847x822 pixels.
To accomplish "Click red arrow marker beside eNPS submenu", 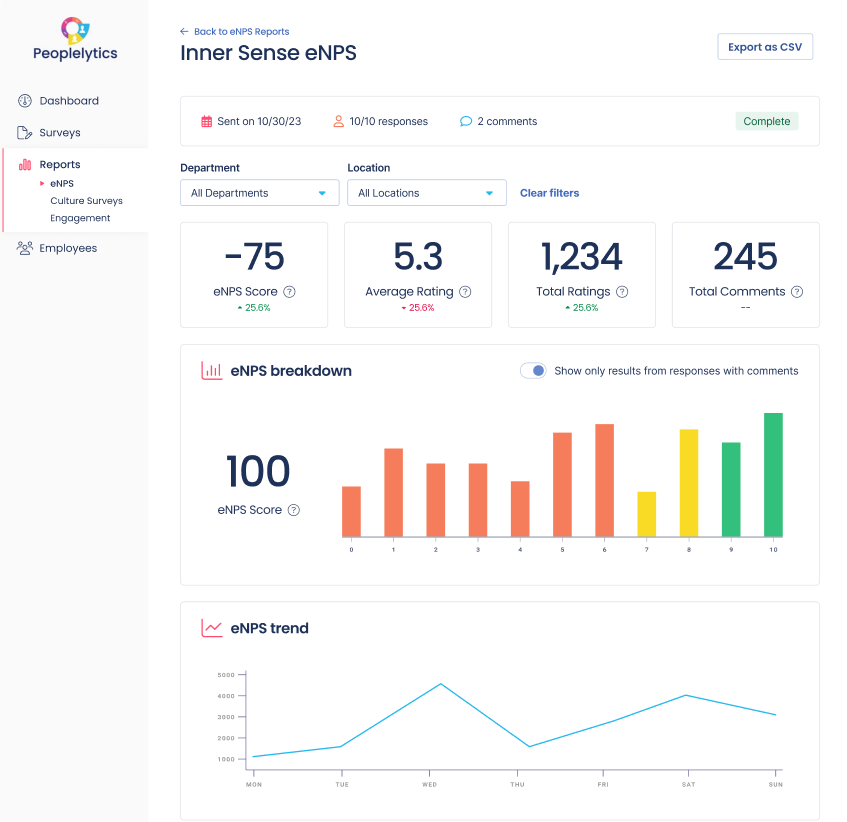I will click(x=42, y=184).
